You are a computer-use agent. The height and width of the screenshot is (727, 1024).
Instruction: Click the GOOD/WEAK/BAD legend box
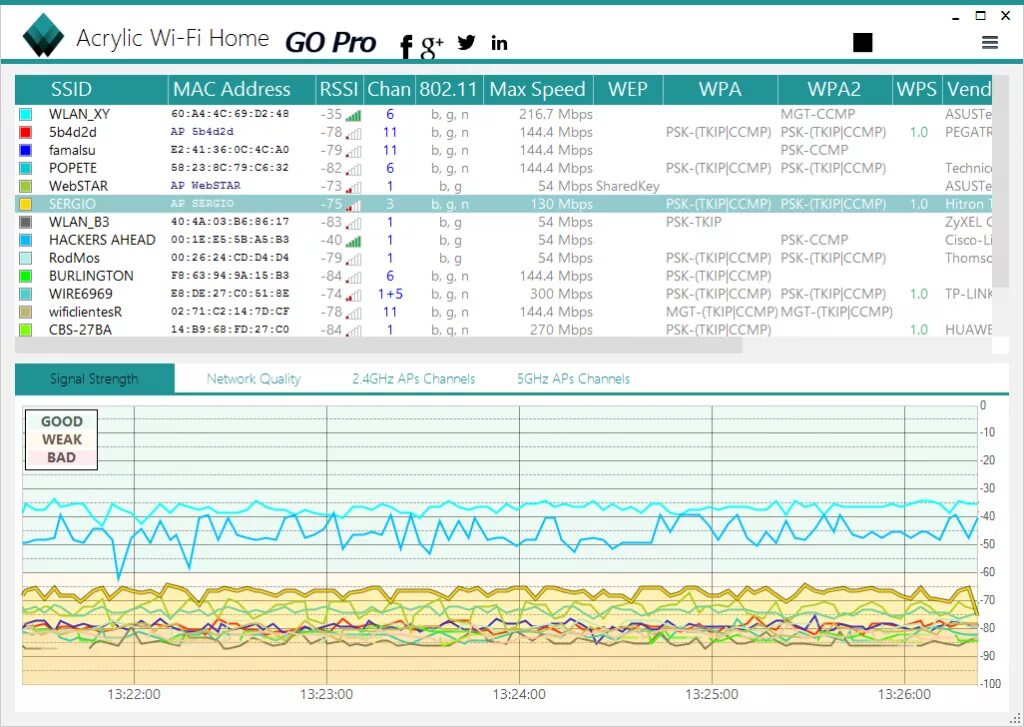pyautogui.click(x=61, y=440)
